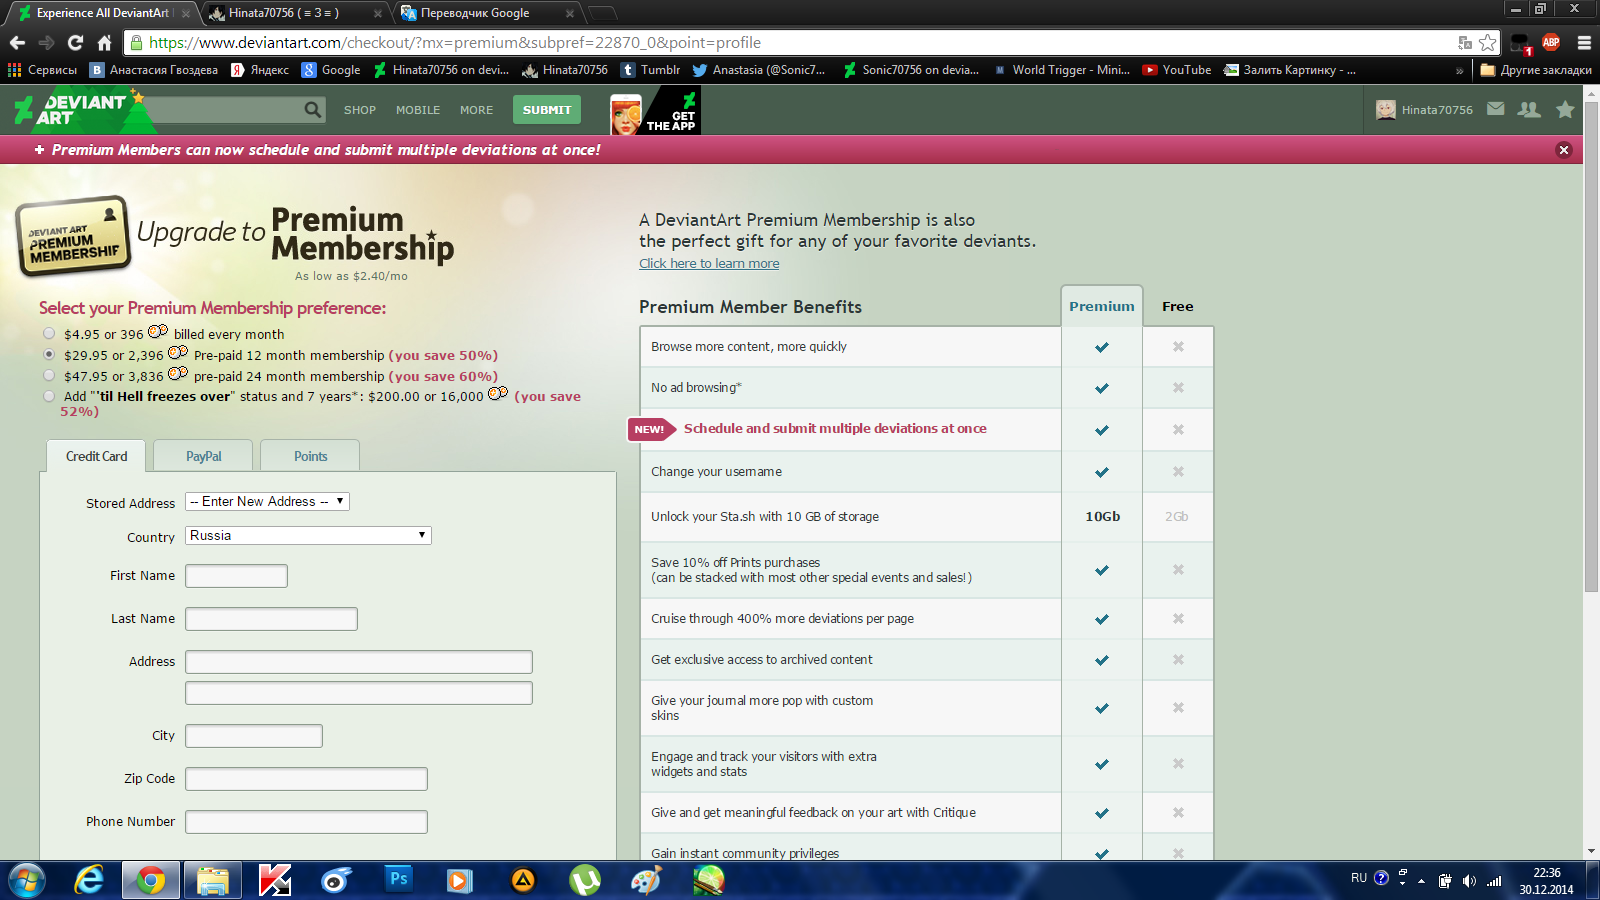Open Залить Картинку bookmark
The image size is (1600, 900).
point(1290,70)
